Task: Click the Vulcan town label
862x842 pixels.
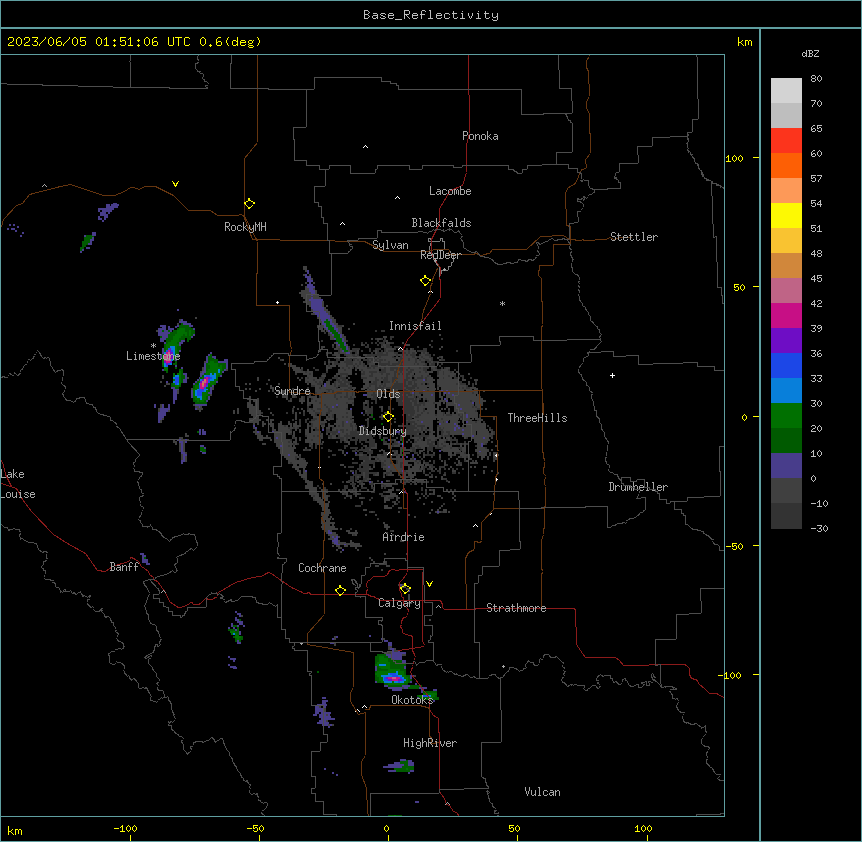Action: [x=543, y=792]
